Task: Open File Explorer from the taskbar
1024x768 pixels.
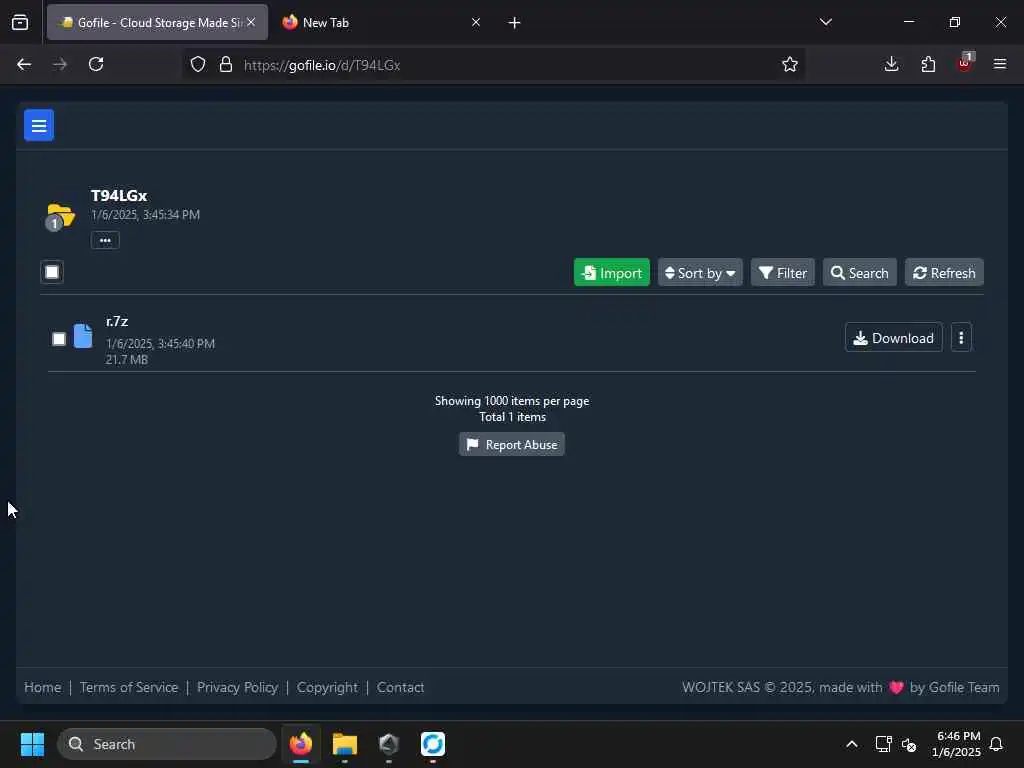Action: point(345,744)
